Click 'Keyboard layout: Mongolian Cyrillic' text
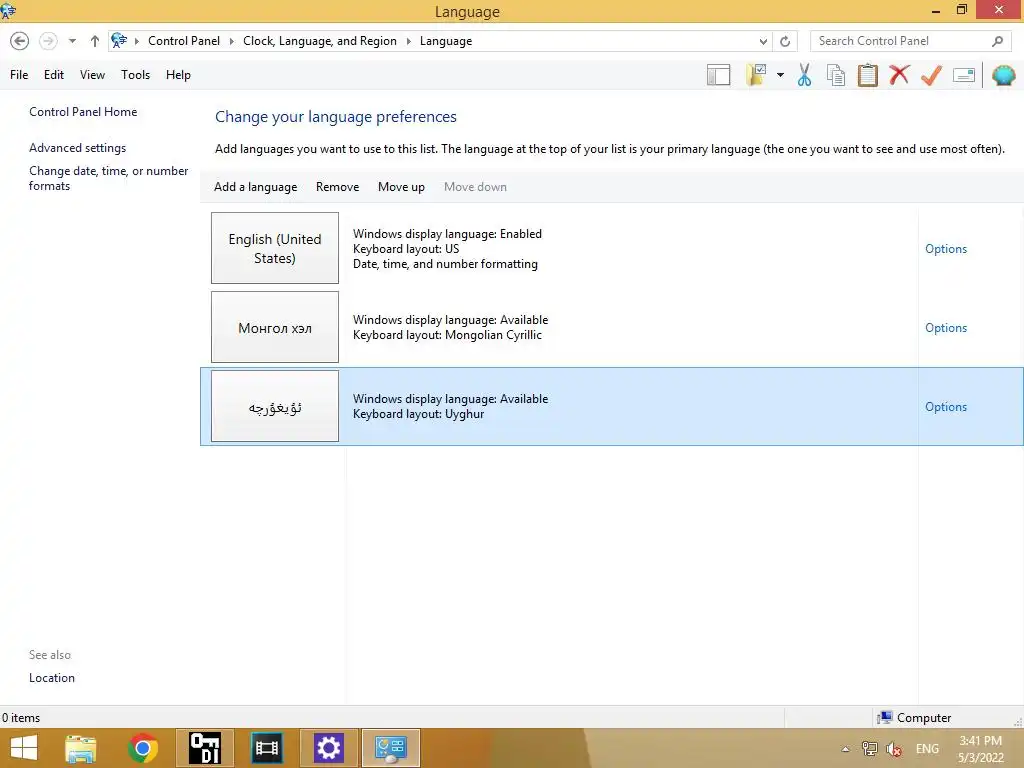 coord(447,335)
